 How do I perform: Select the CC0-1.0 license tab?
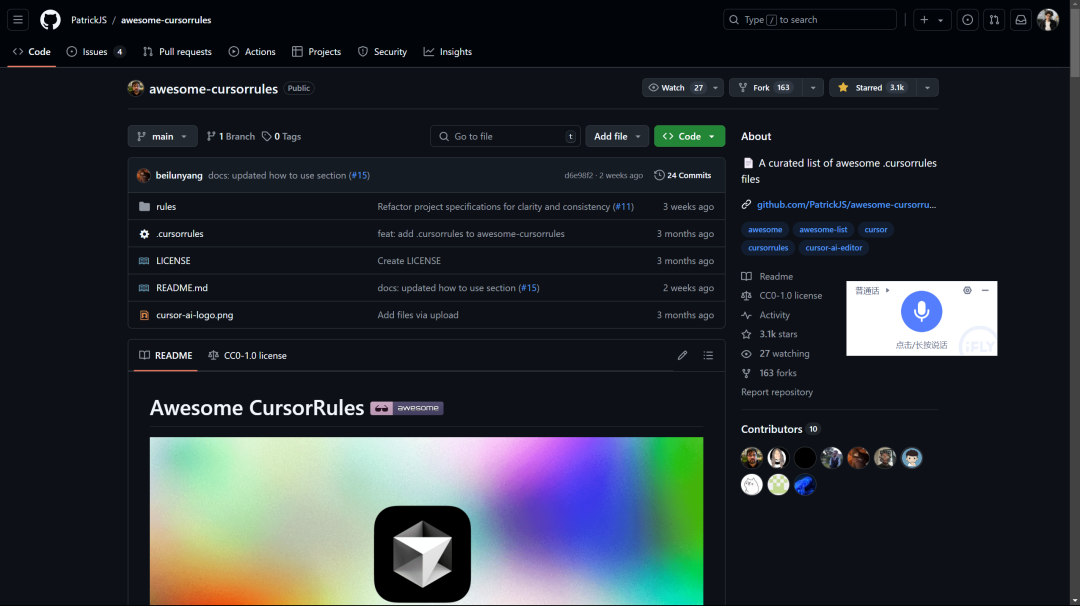(x=247, y=355)
